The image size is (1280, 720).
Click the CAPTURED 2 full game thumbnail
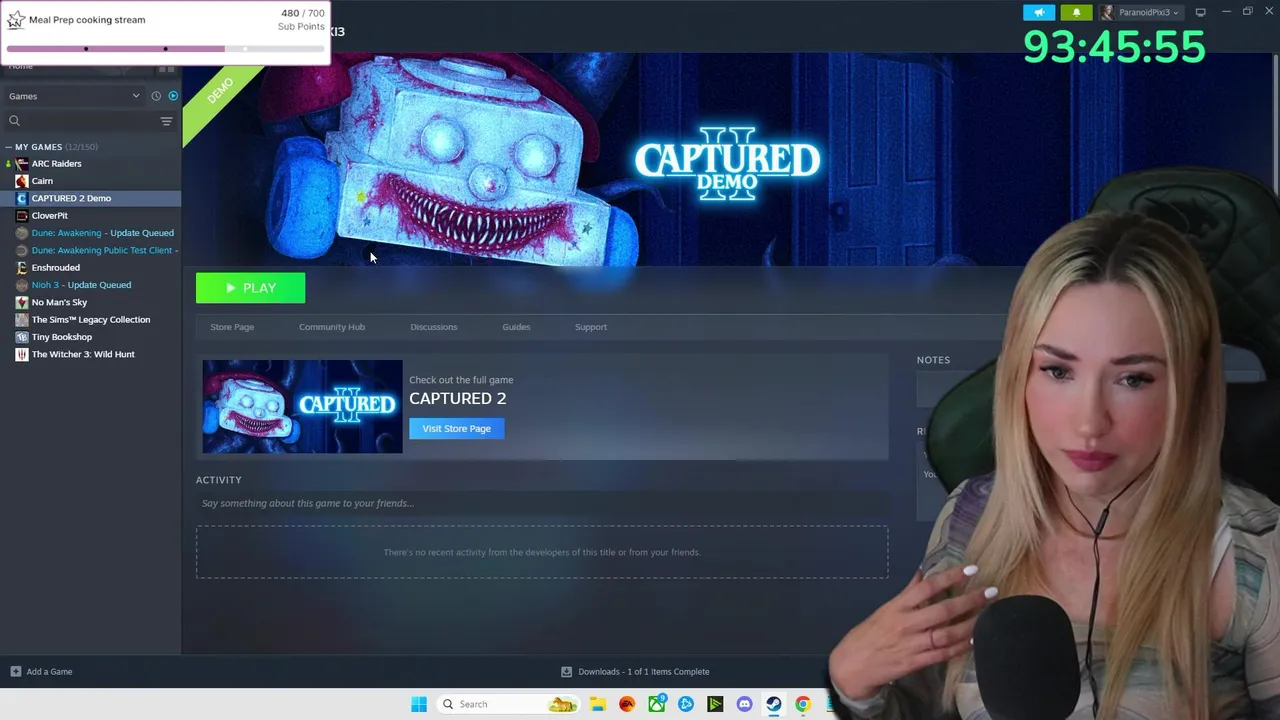(302, 407)
